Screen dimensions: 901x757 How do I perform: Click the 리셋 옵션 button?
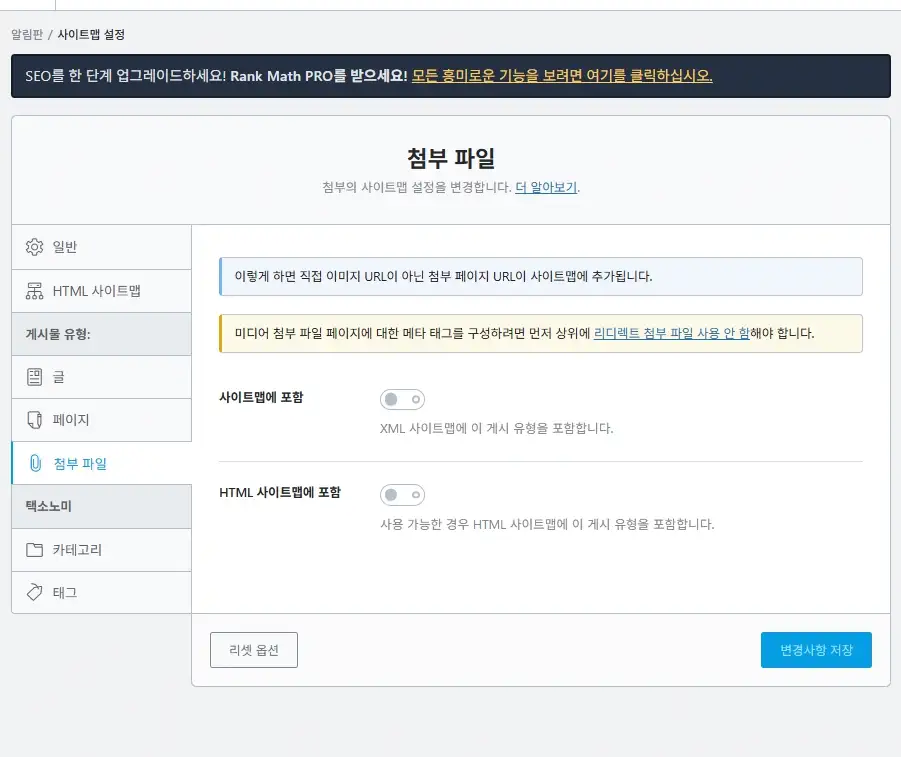254,650
